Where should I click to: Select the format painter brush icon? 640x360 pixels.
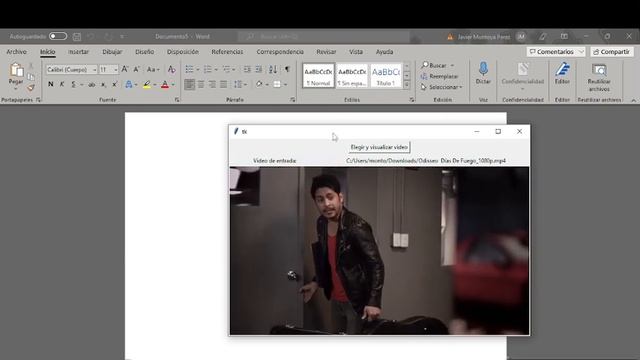coord(31,87)
